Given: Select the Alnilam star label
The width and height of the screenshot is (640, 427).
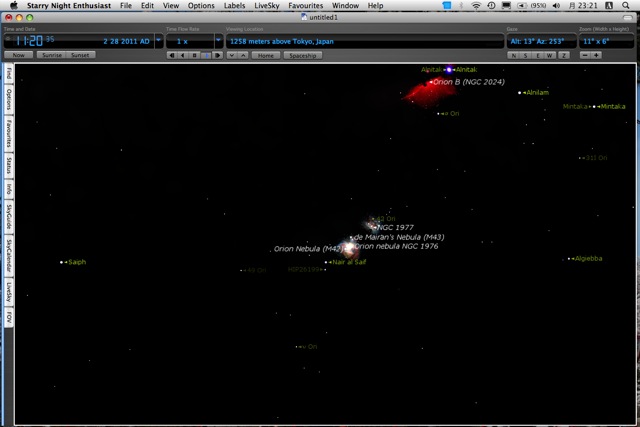Looking at the screenshot, I should pyautogui.click(x=537, y=93).
